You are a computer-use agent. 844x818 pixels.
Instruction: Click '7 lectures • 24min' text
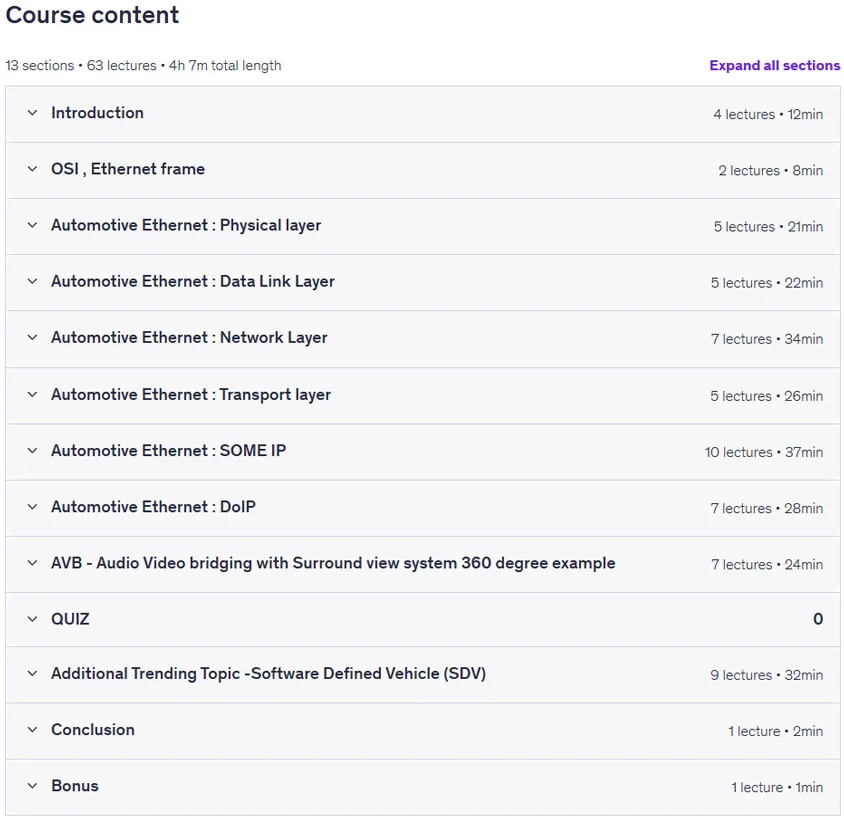click(767, 565)
